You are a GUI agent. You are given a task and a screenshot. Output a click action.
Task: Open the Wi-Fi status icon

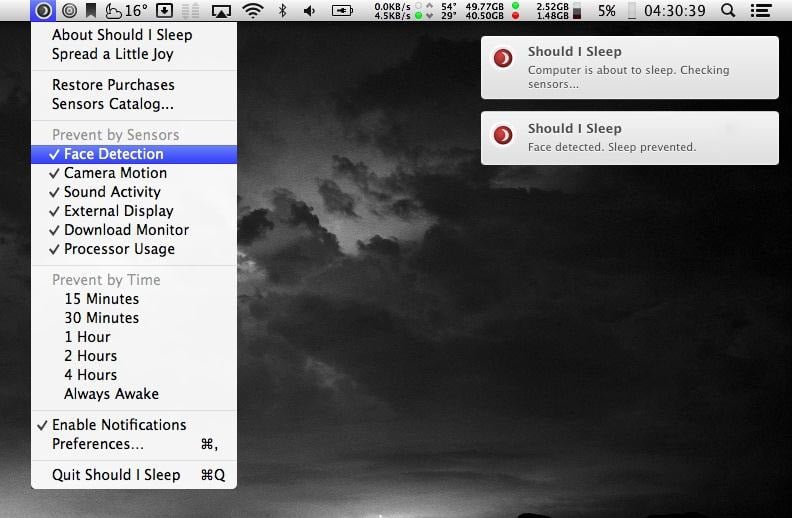click(x=253, y=11)
